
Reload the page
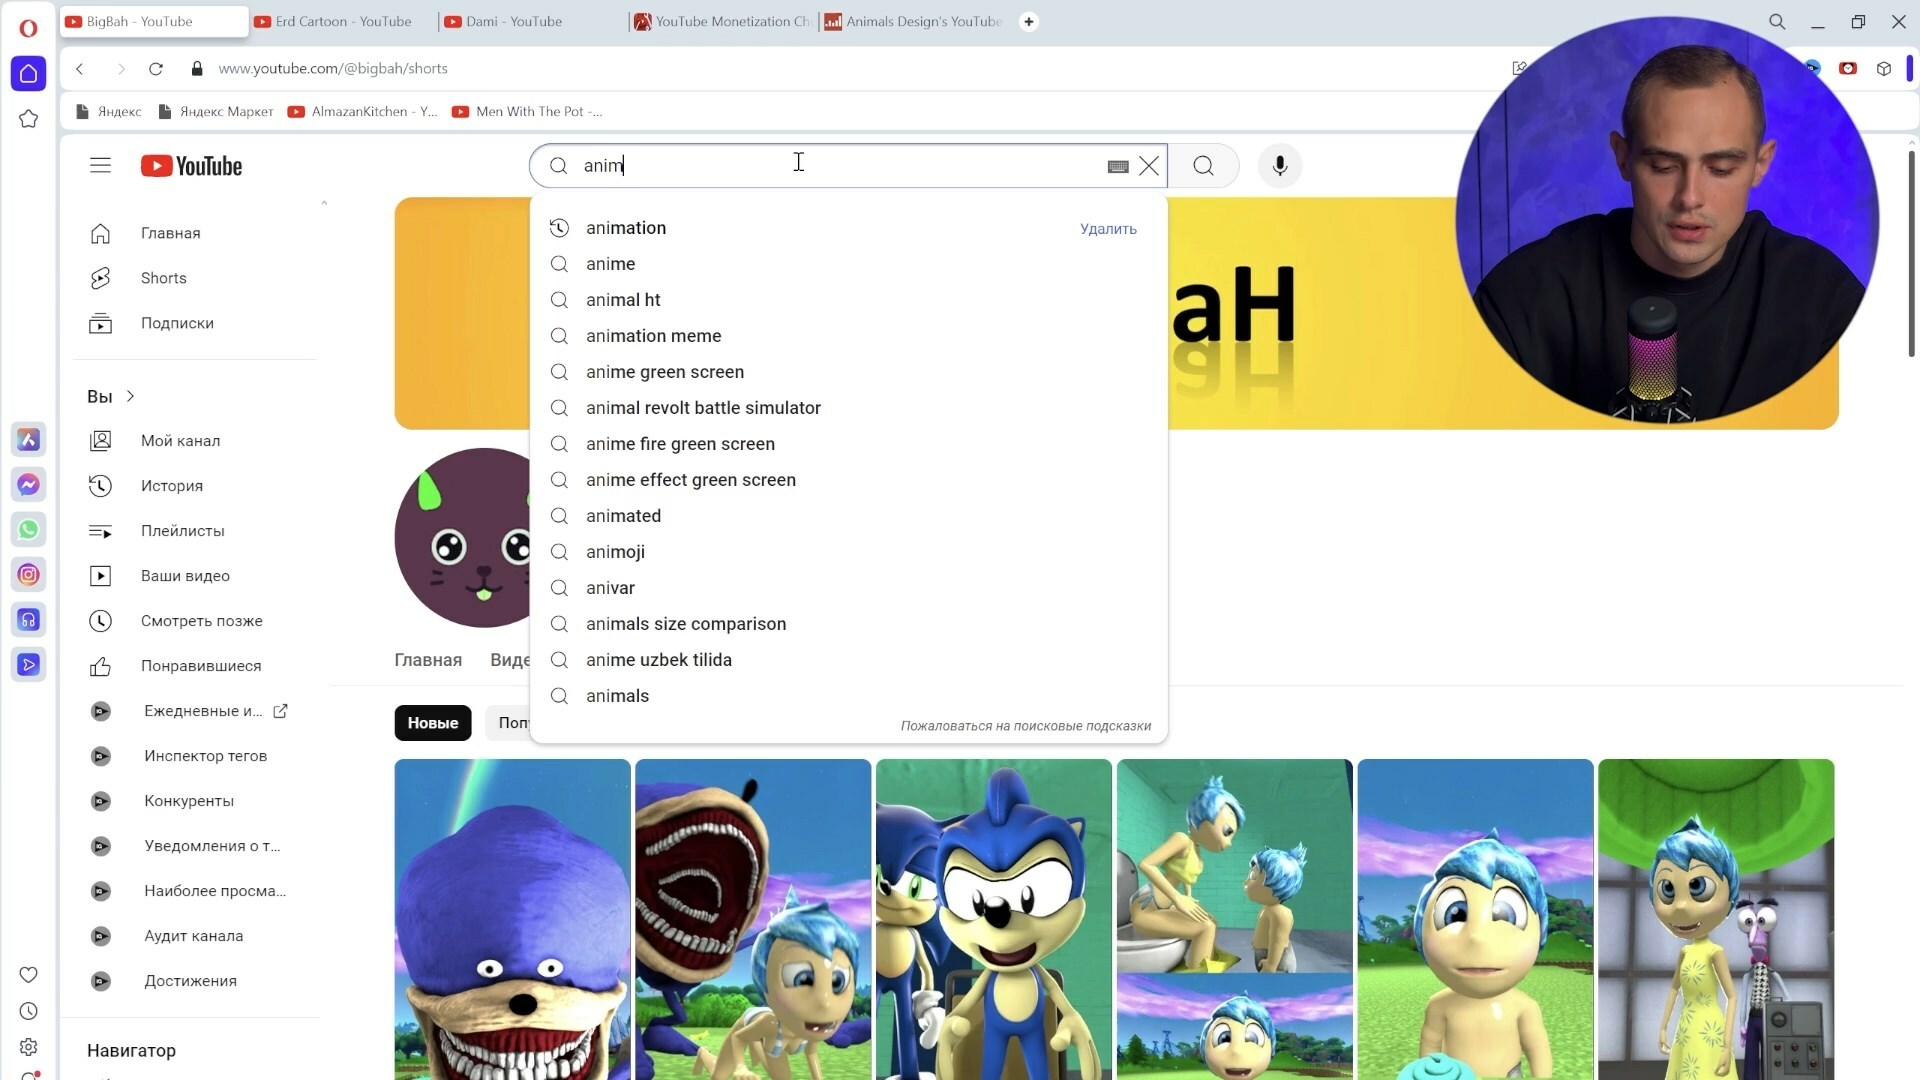pos(156,68)
